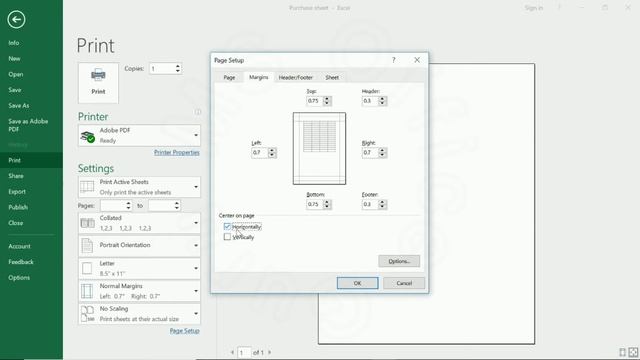640x360 pixels.
Task: Click the Right margin value field
Action: tap(370, 153)
